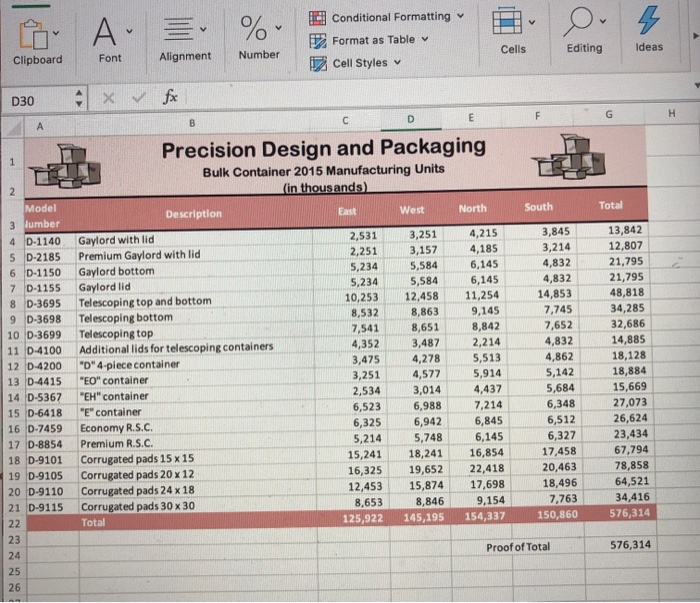The width and height of the screenshot is (700, 603).
Task: Click the Name Box showing D30
Action: coord(38,101)
